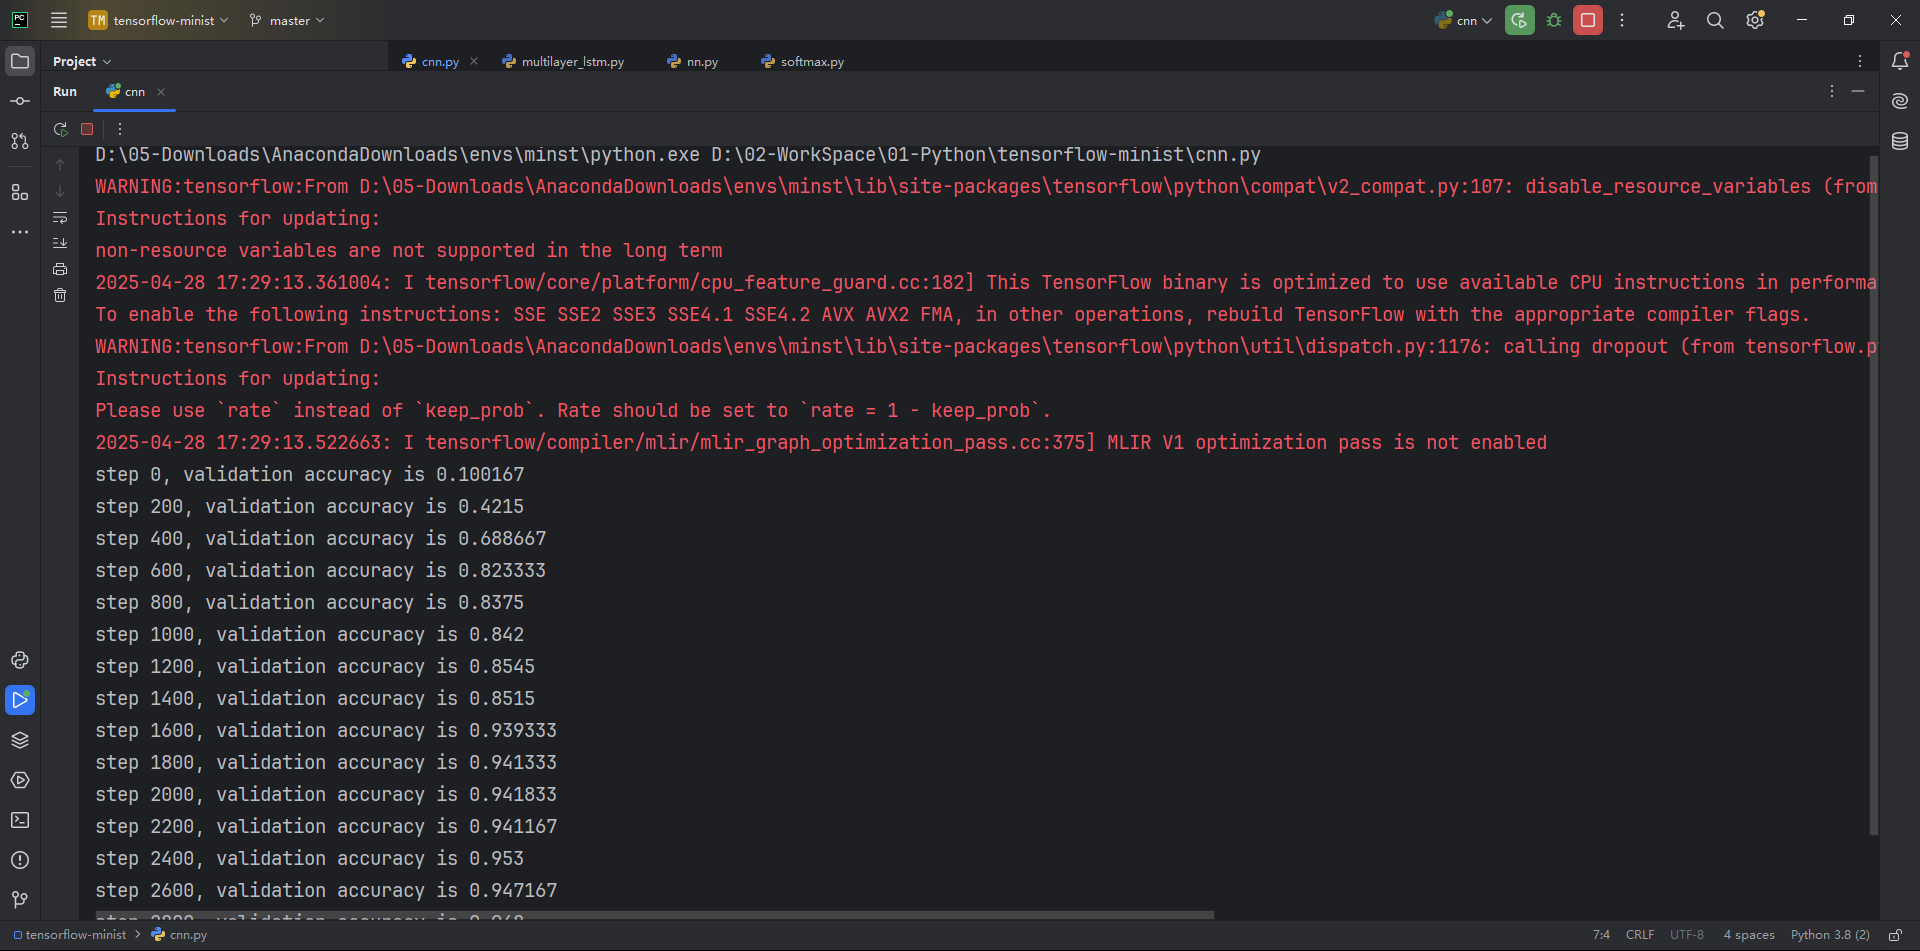Open the Pull Requests tool window
This screenshot has height=951, width=1920.
(x=20, y=141)
